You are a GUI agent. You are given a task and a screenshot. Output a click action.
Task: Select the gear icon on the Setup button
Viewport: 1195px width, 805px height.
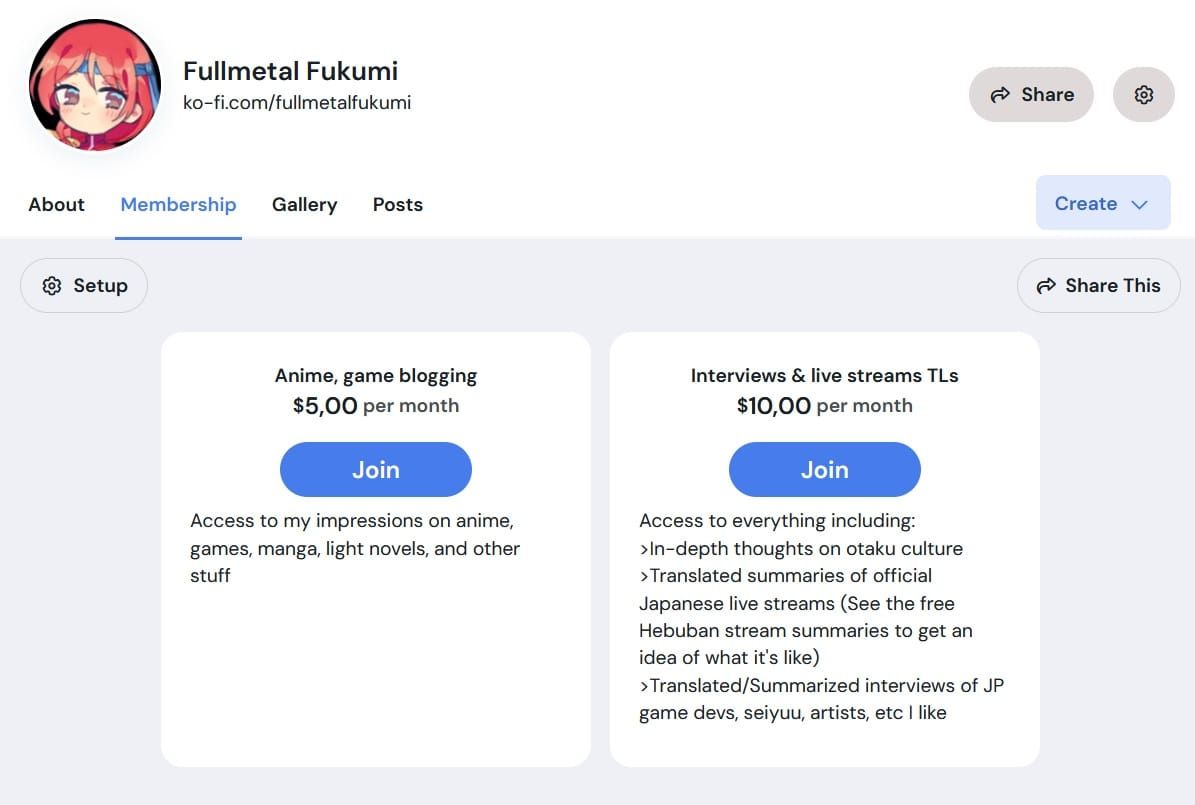[51, 285]
